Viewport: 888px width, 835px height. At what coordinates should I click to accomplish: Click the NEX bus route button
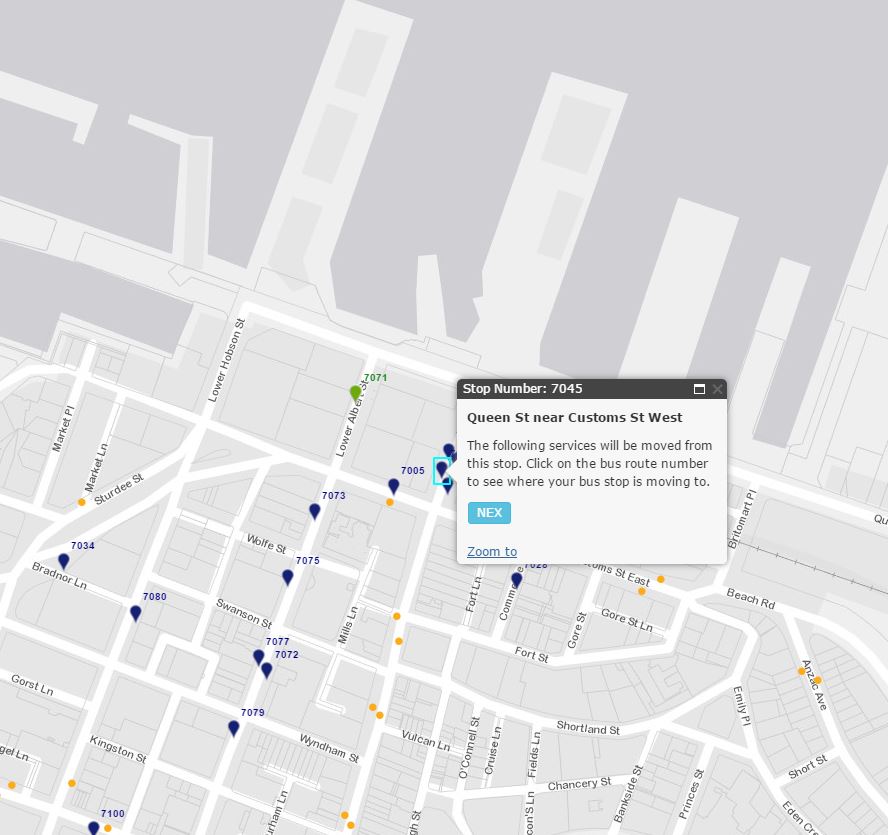(x=489, y=513)
